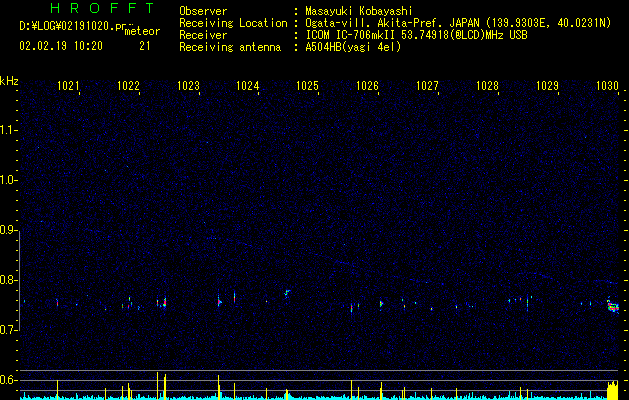Screen dimensions: 629x400
Task: Click frequency axis label 1.0
Action: (9, 180)
